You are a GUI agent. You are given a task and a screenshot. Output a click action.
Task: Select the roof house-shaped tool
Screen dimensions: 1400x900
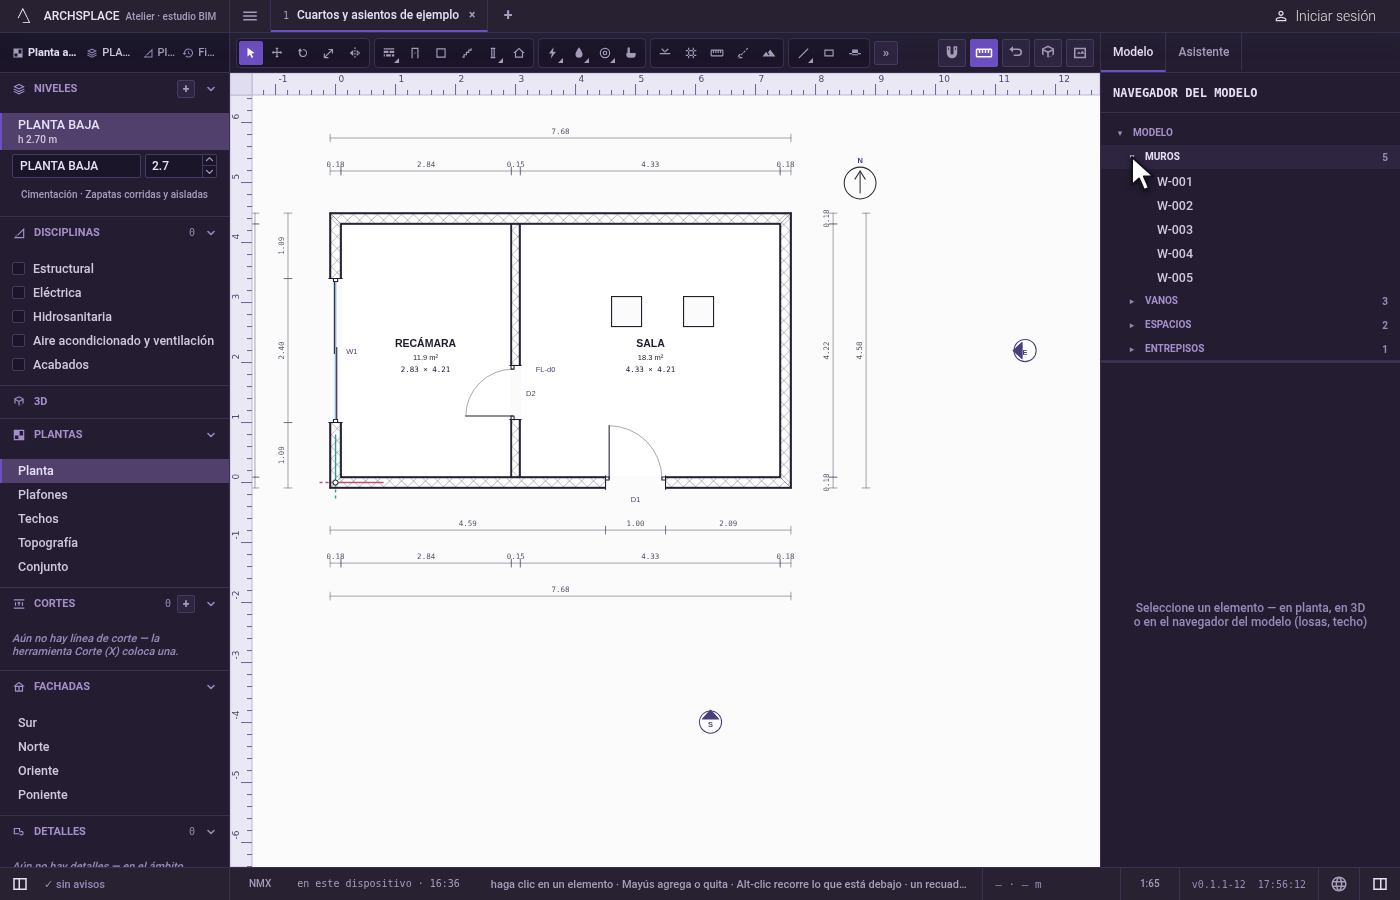tap(519, 53)
